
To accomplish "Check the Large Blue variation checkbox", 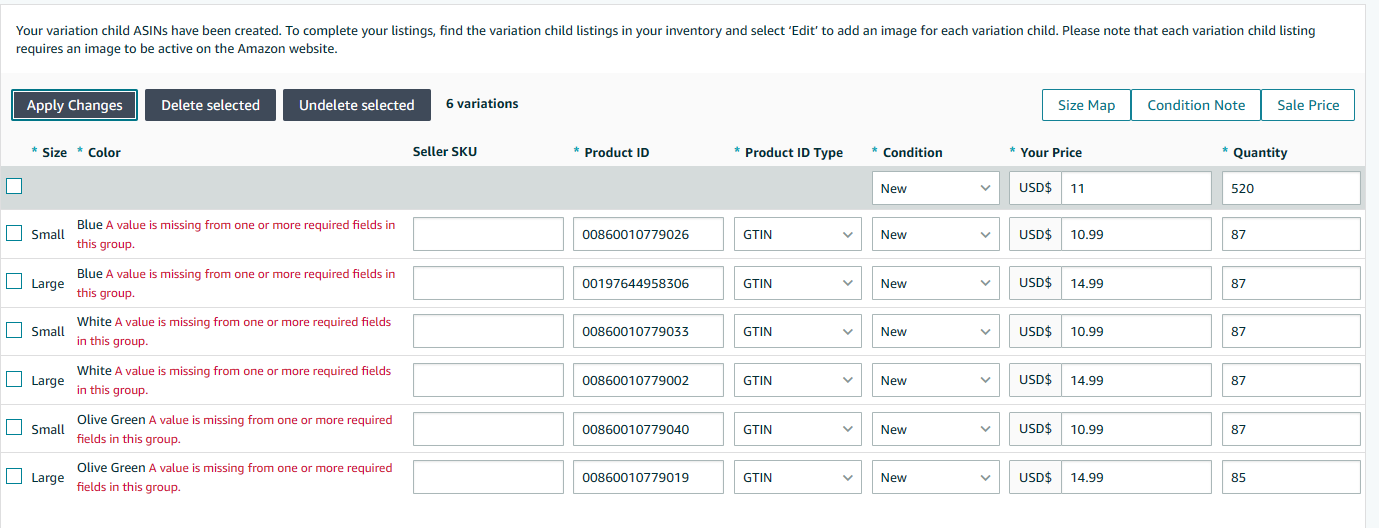I will (14, 281).
